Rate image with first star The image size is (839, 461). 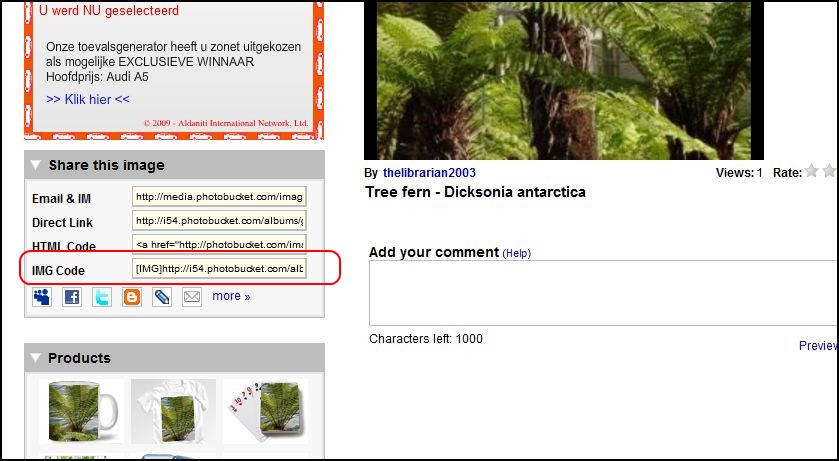(812, 171)
